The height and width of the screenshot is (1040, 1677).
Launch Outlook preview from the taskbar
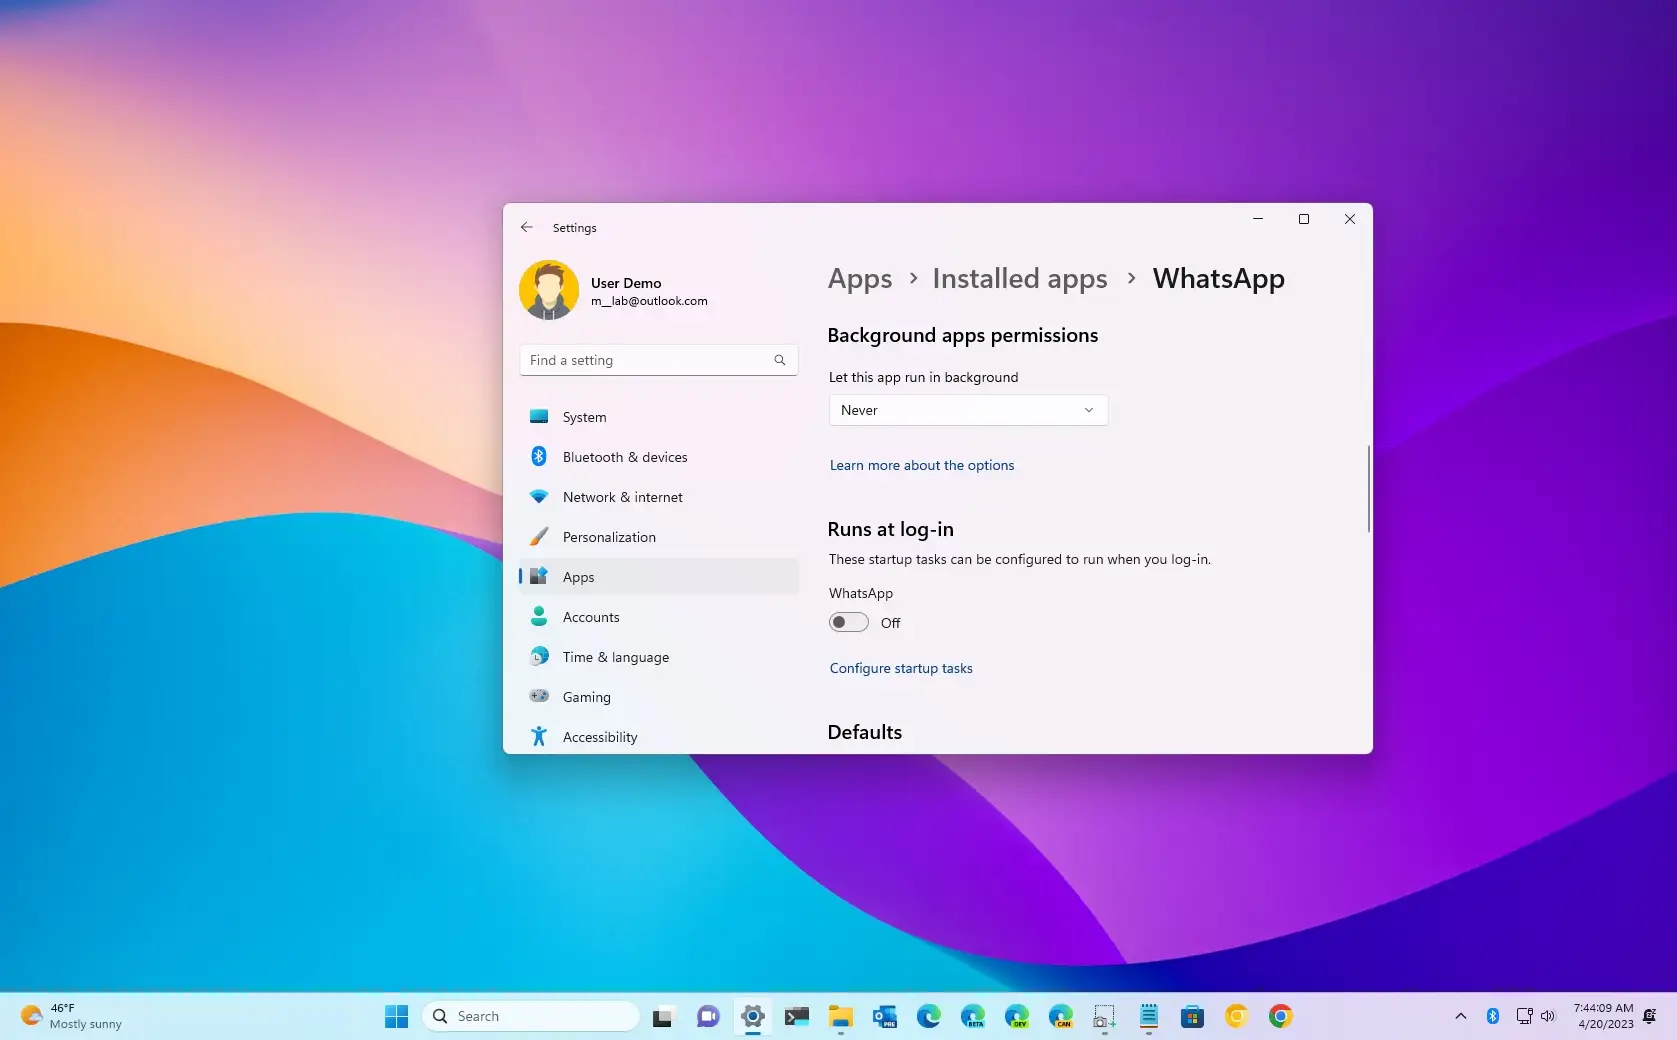point(884,1016)
